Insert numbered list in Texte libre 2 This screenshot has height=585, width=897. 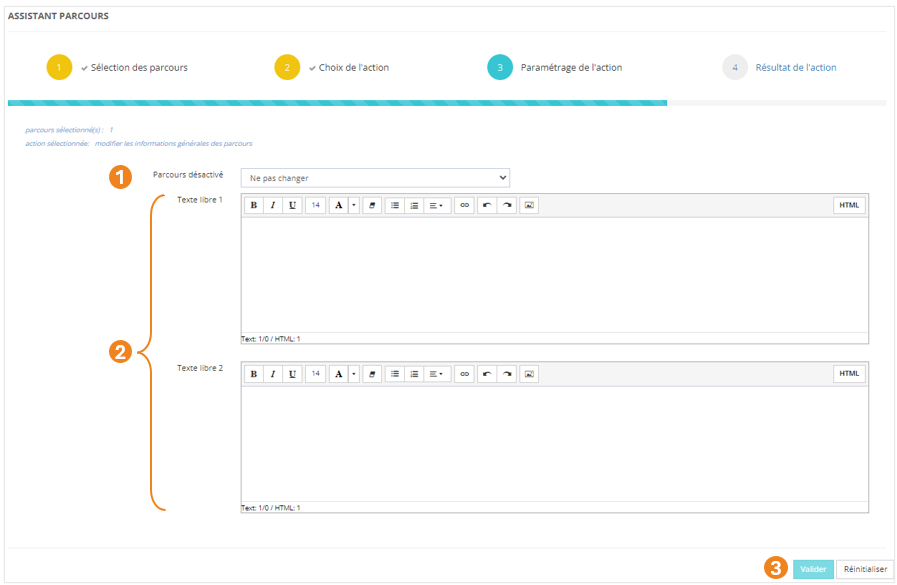click(414, 374)
